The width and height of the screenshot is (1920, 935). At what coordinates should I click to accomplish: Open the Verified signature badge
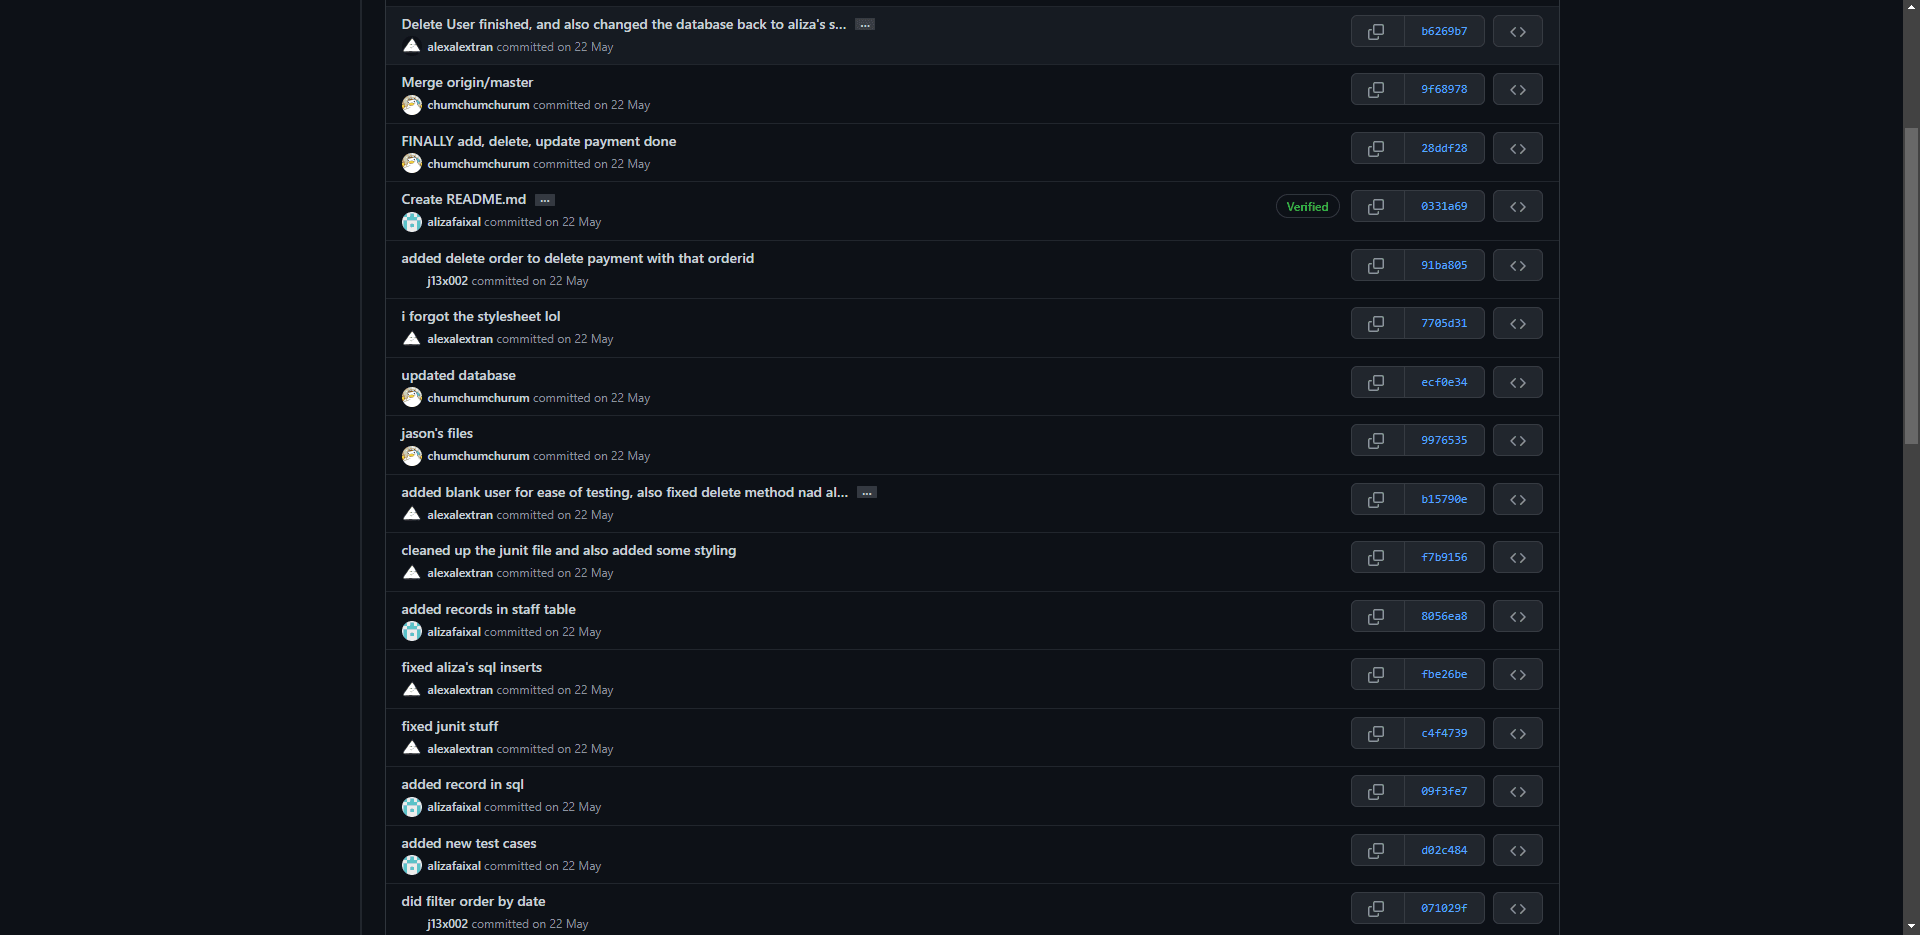click(x=1307, y=207)
